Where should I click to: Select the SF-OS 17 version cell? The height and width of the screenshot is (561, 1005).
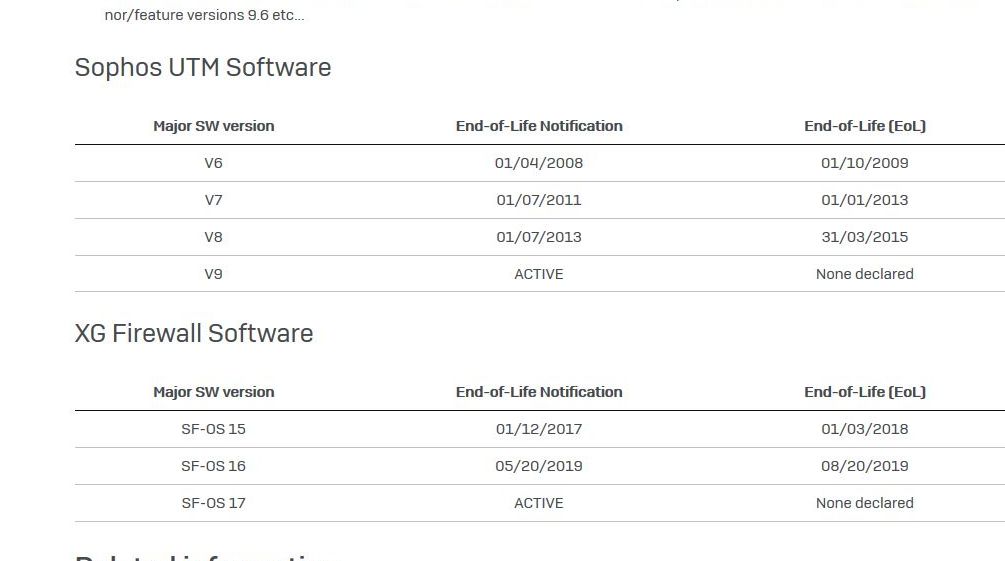[213, 503]
